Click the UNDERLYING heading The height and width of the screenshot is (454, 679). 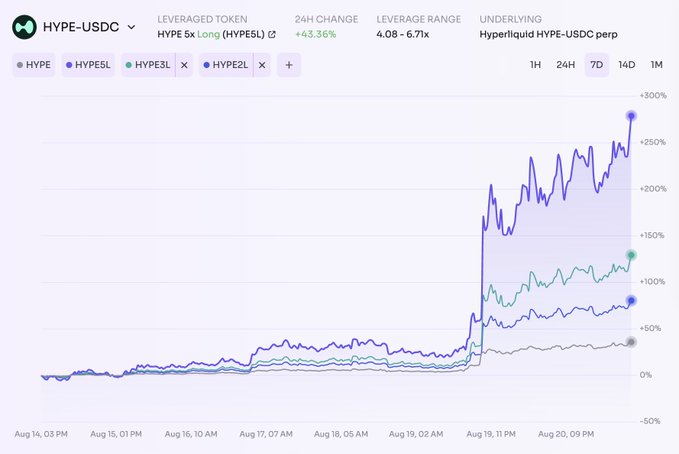coord(511,19)
